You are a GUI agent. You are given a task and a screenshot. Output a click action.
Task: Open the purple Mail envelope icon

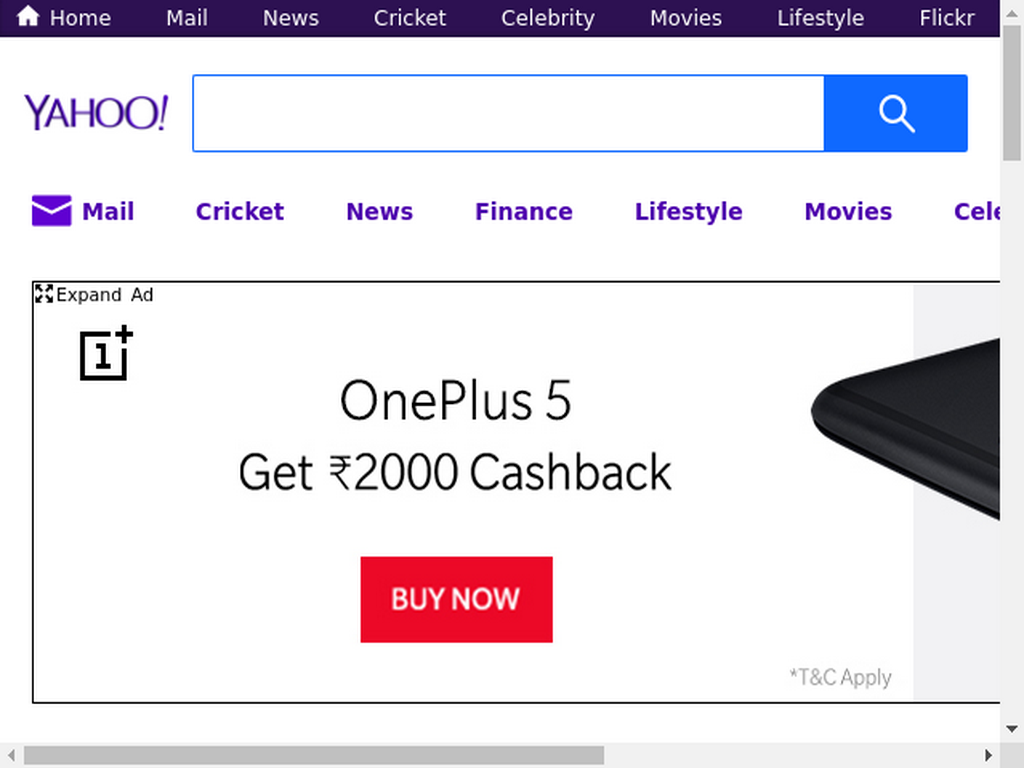point(52,210)
